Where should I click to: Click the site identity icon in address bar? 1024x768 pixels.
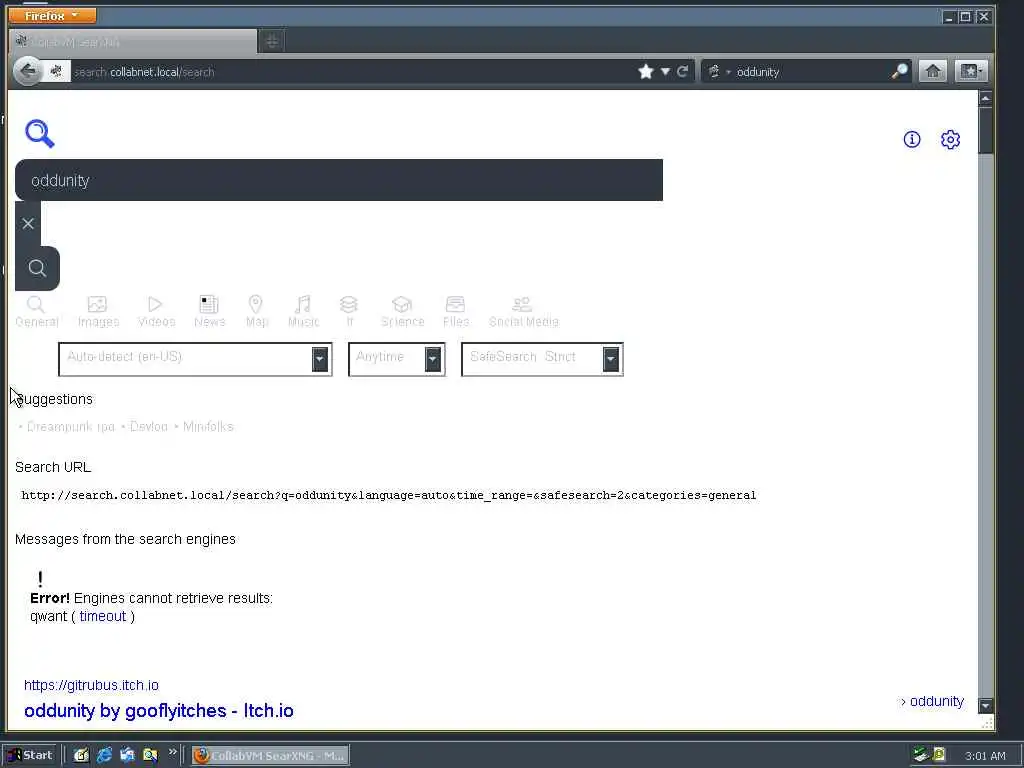57,71
